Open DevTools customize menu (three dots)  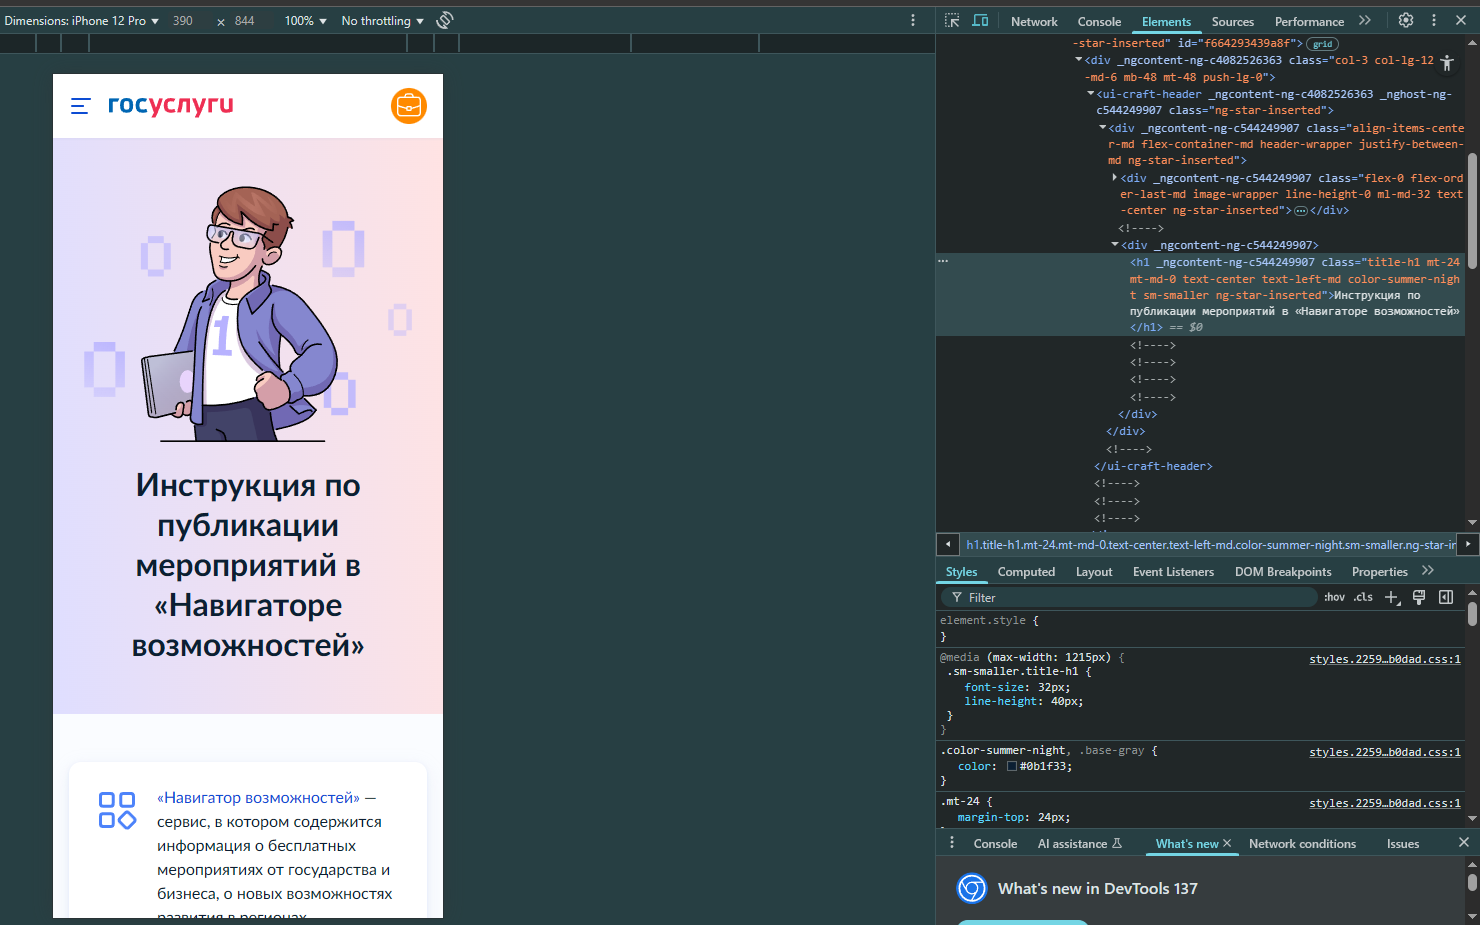tap(1434, 20)
